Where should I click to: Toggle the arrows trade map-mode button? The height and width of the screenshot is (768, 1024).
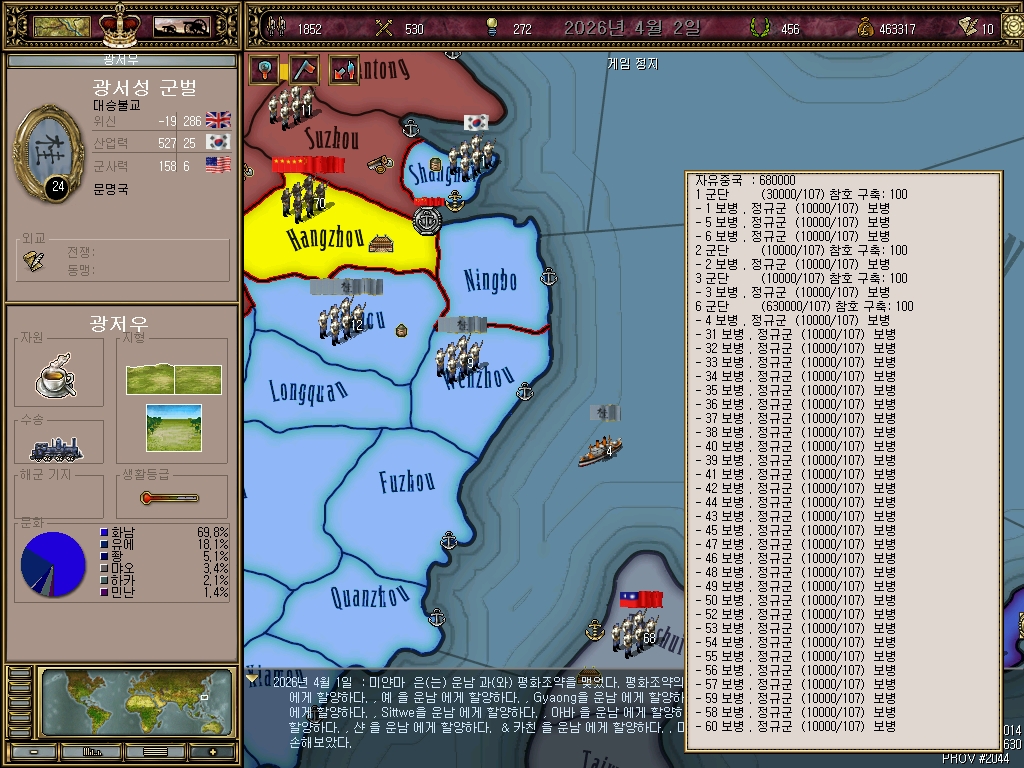(344, 70)
